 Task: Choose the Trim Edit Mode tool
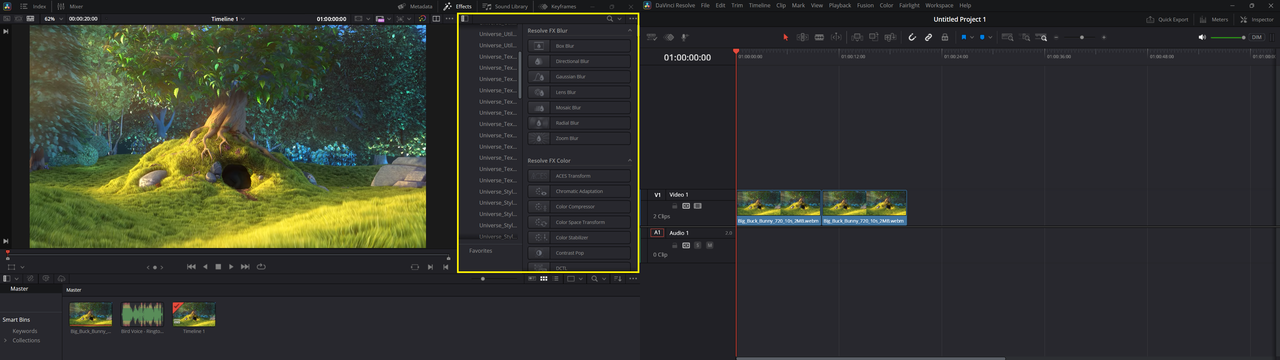point(802,37)
